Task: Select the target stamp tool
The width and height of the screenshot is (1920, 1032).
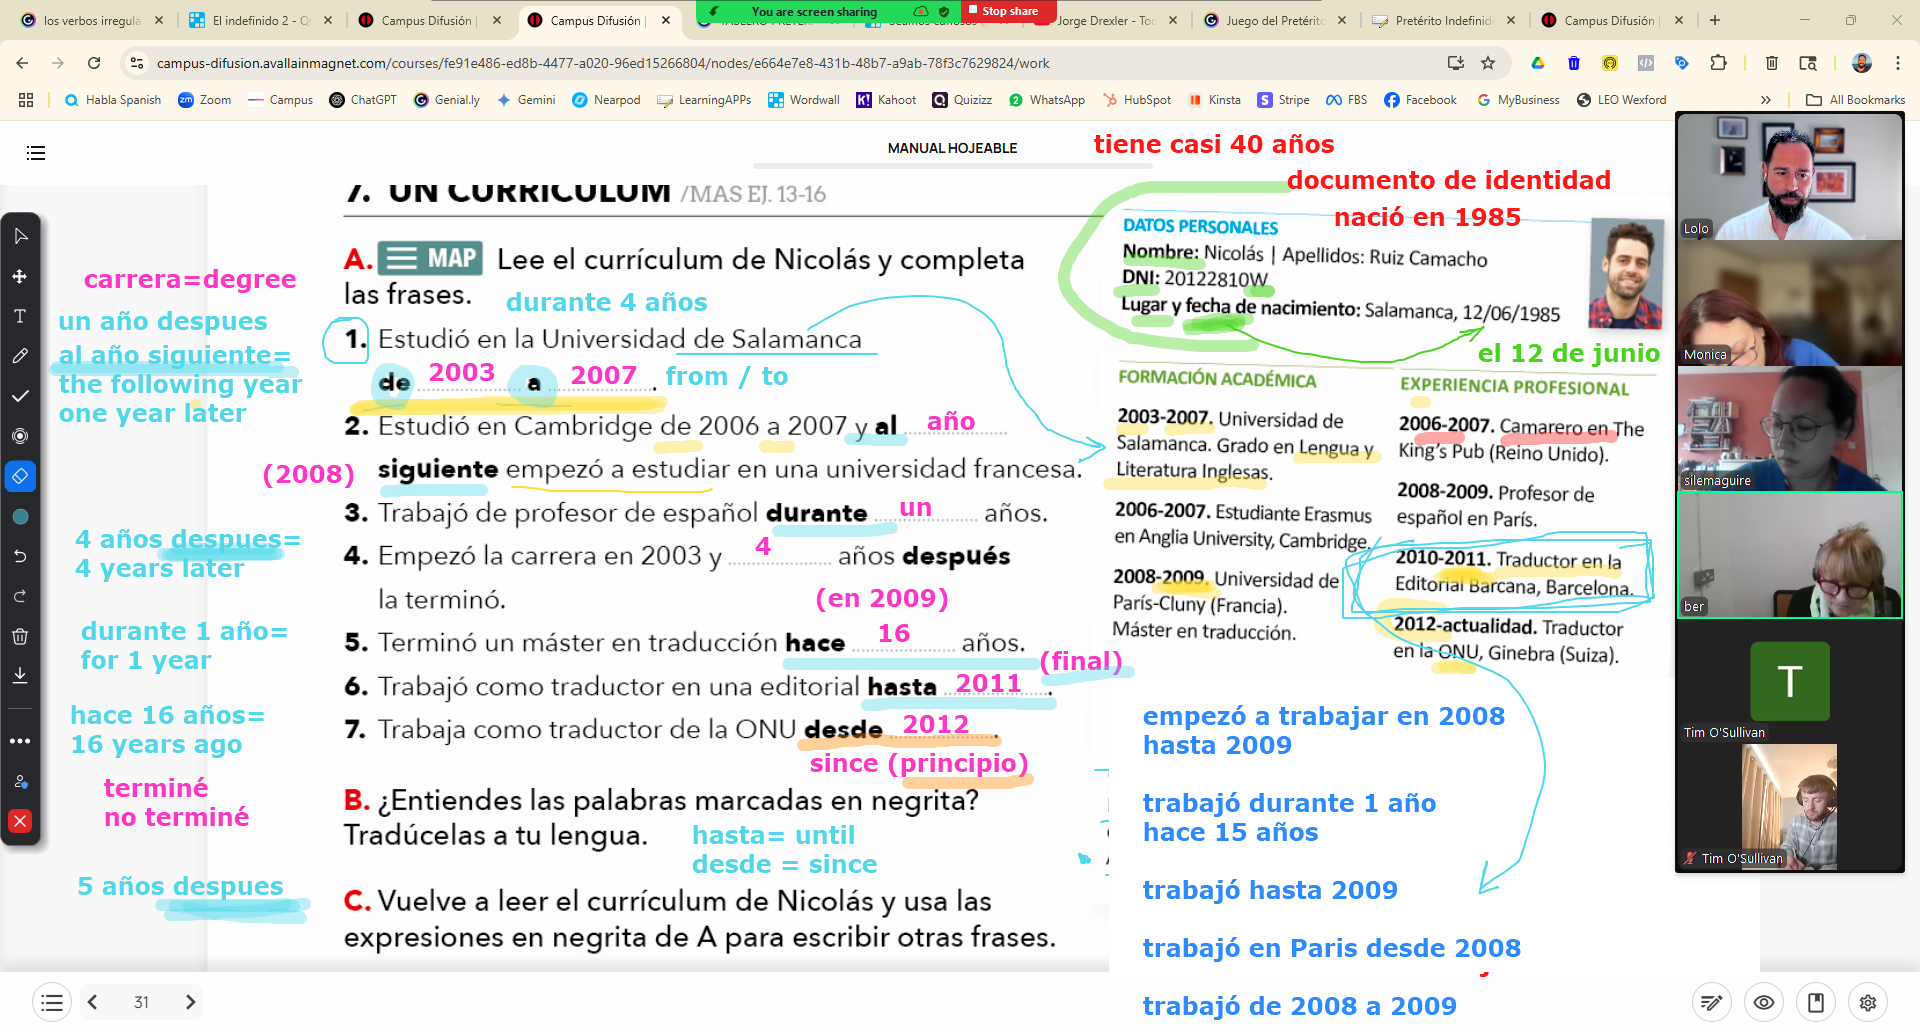Action: (x=20, y=436)
